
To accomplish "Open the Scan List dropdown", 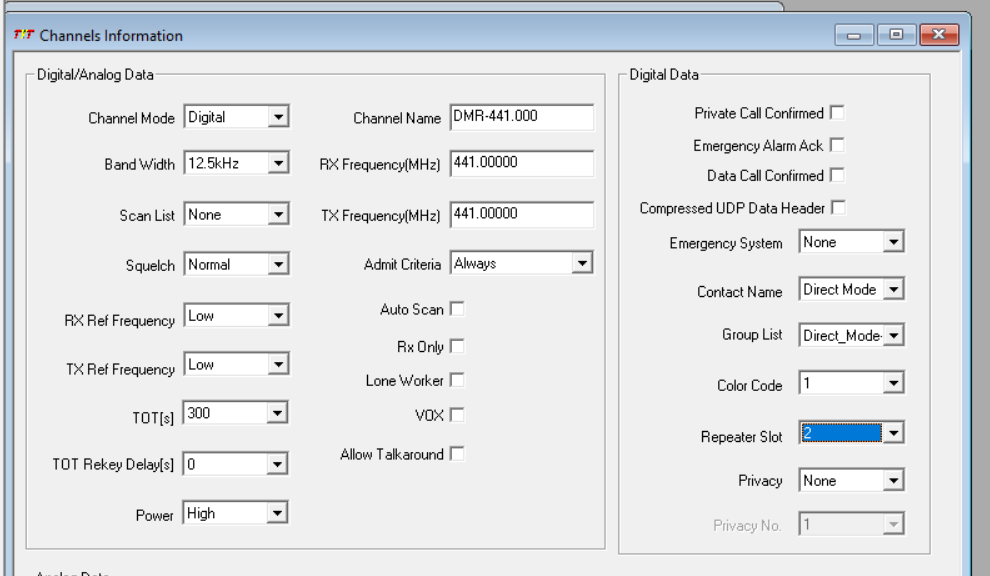I will coord(278,215).
